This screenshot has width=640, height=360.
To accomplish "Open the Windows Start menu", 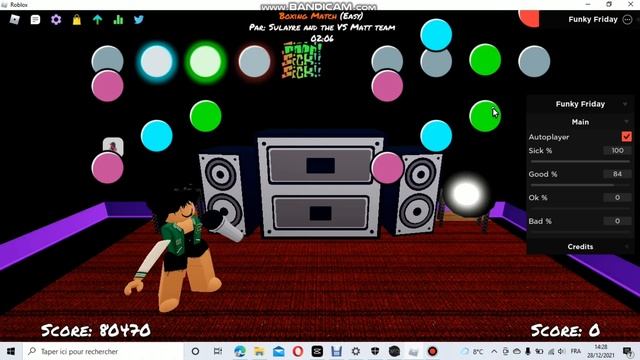I will [11, 351].
